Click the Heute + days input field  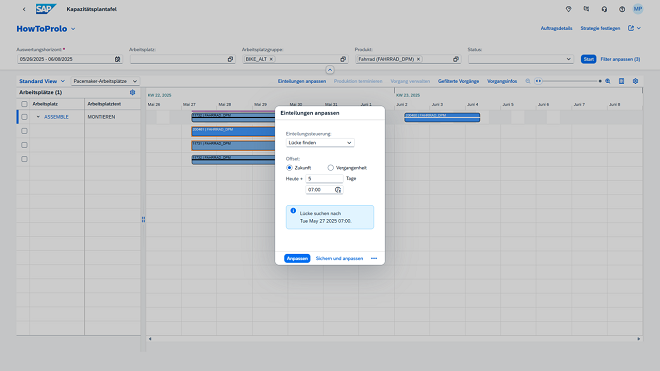point(324,179)
